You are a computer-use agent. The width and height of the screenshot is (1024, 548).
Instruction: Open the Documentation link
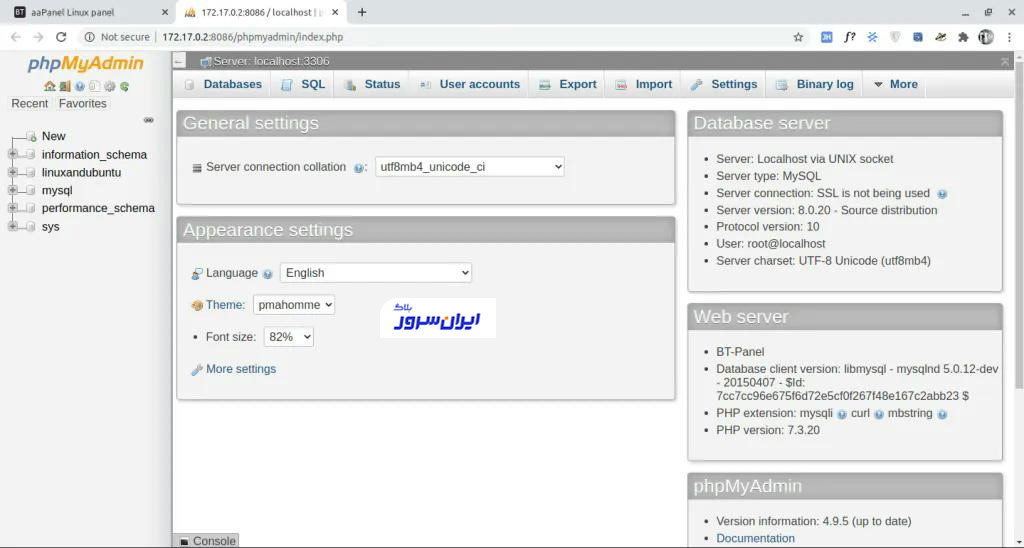(755, 538)
